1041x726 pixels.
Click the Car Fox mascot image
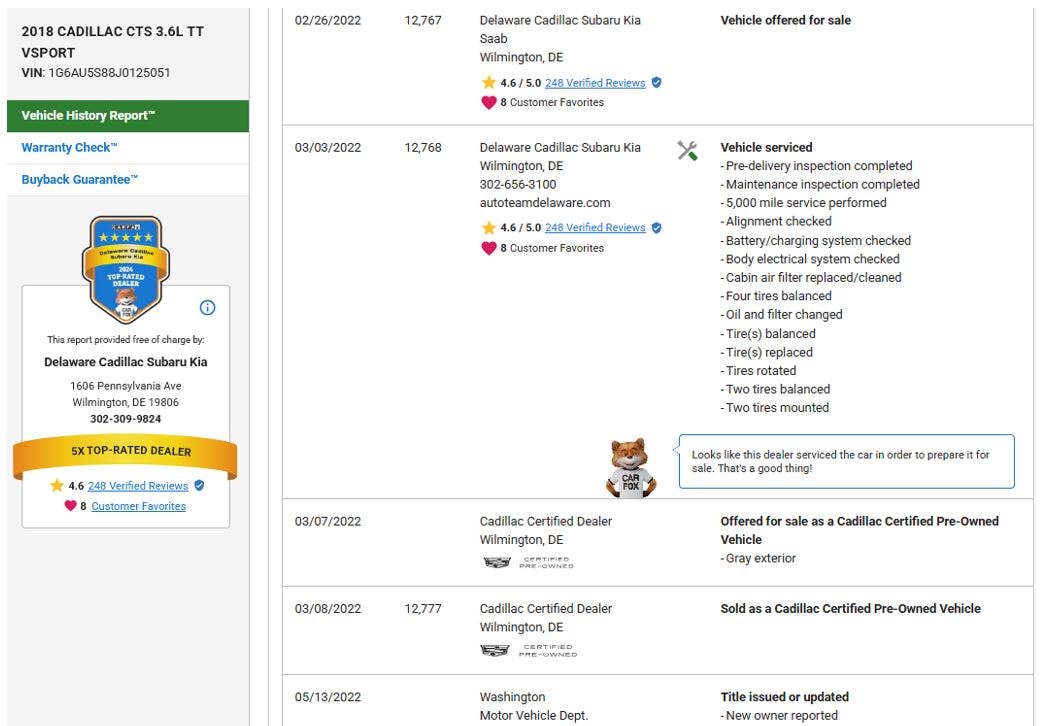(x=630, y=467)
